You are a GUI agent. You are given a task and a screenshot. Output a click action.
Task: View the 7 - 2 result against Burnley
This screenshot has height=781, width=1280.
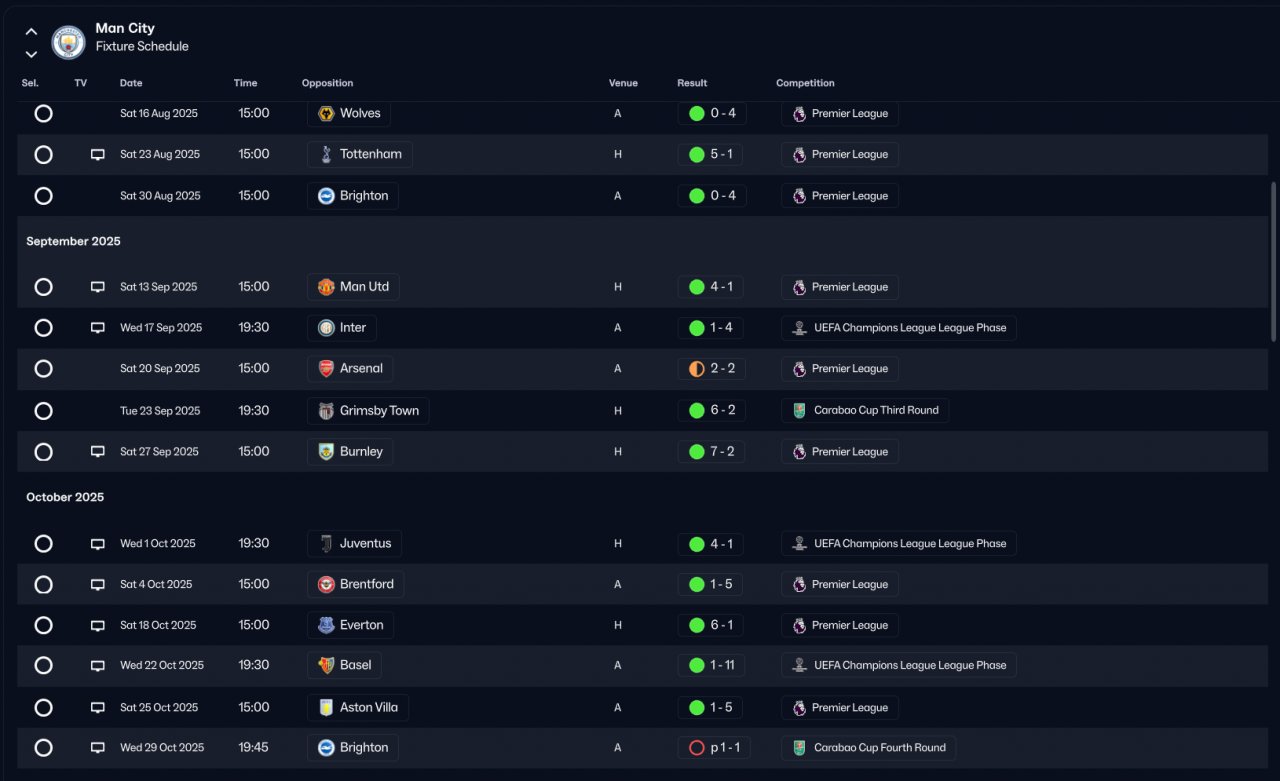(712, 452)
